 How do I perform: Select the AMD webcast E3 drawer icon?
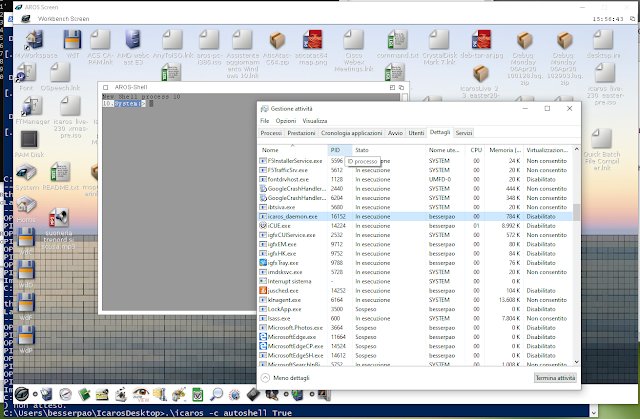[133, 40]
